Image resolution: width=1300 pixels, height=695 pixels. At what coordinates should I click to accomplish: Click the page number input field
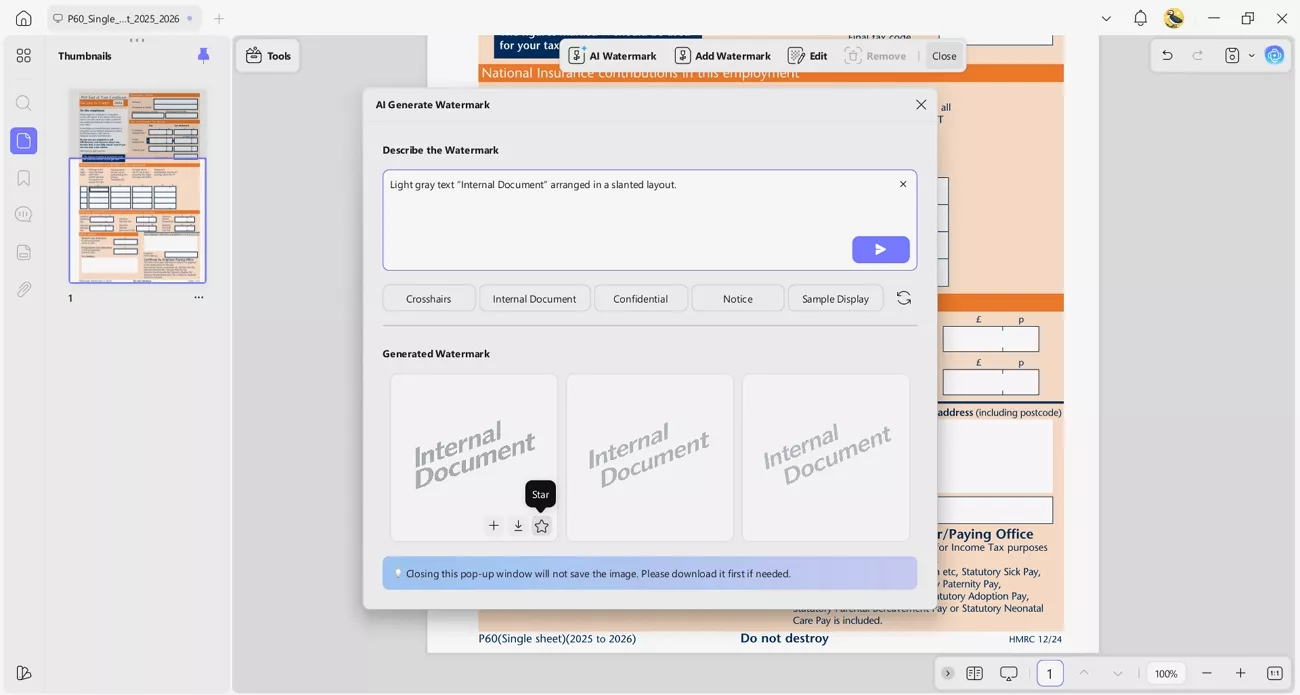tap(1050, 673)
